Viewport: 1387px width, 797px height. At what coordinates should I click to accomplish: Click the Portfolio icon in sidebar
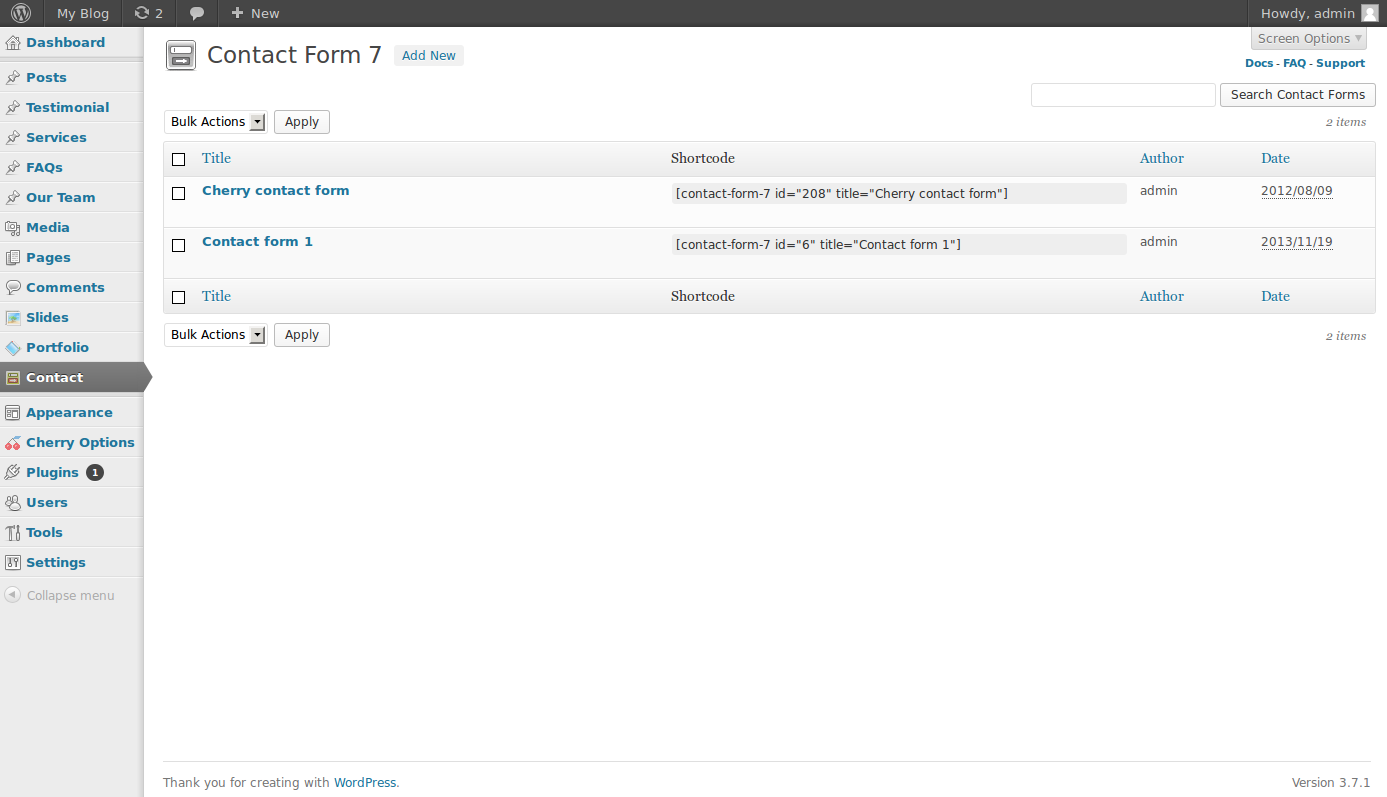click(13, 348)
